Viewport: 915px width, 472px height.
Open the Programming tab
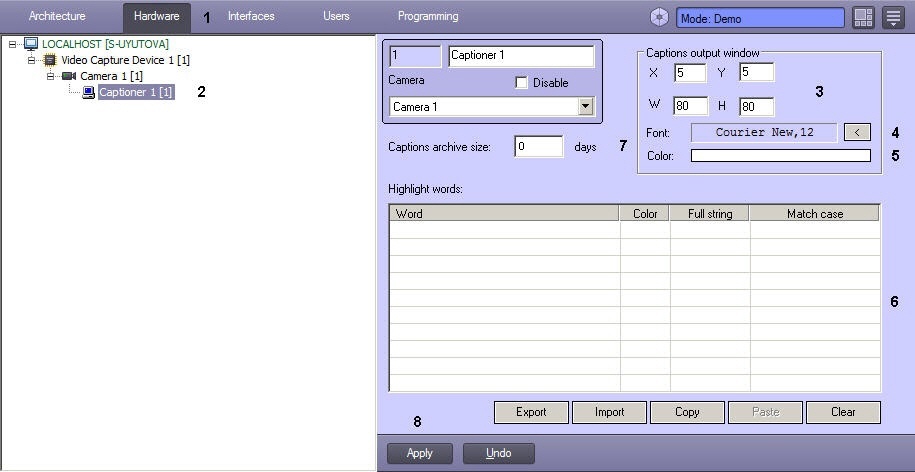tap(428, 16)
